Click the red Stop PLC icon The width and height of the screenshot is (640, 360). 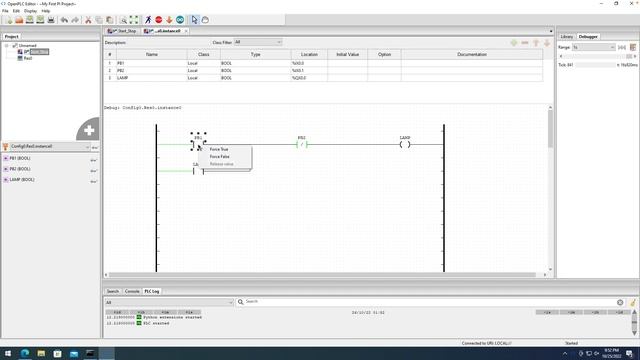159,20
